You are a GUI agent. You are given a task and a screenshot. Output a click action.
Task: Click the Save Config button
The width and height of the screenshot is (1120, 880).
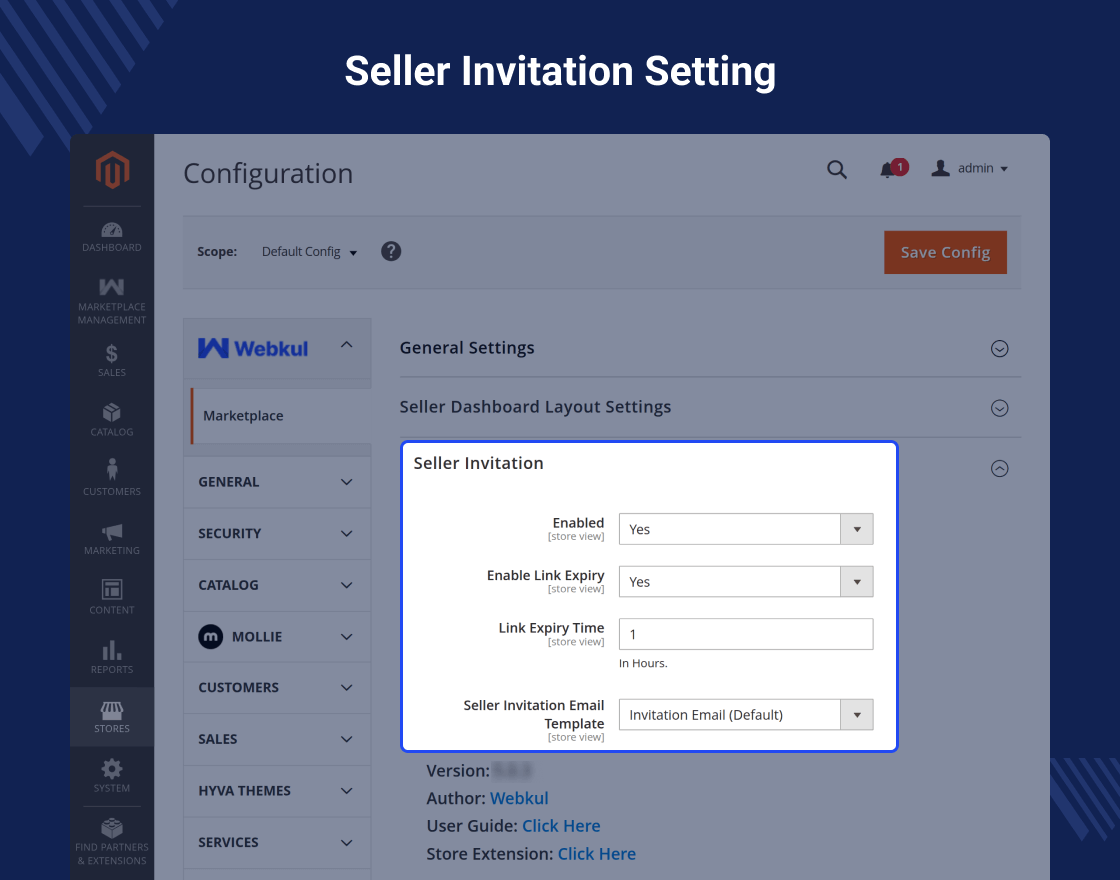(945, 252)
